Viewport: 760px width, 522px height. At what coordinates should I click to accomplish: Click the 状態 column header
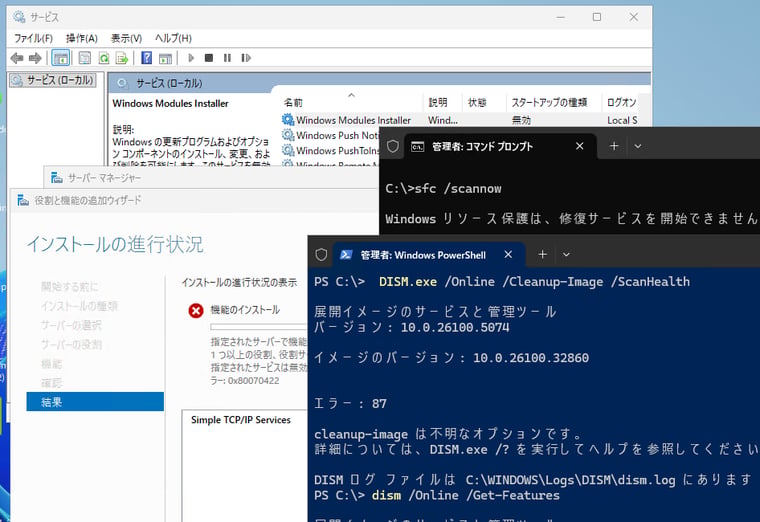(x=483, y=102)
